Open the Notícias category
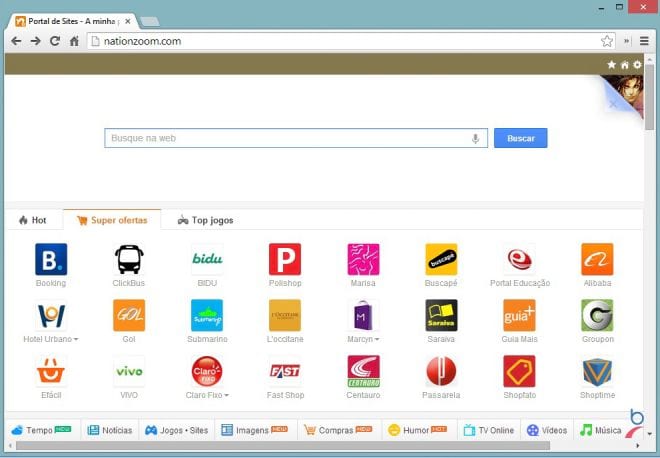660x458 pixels. [110, 430]
